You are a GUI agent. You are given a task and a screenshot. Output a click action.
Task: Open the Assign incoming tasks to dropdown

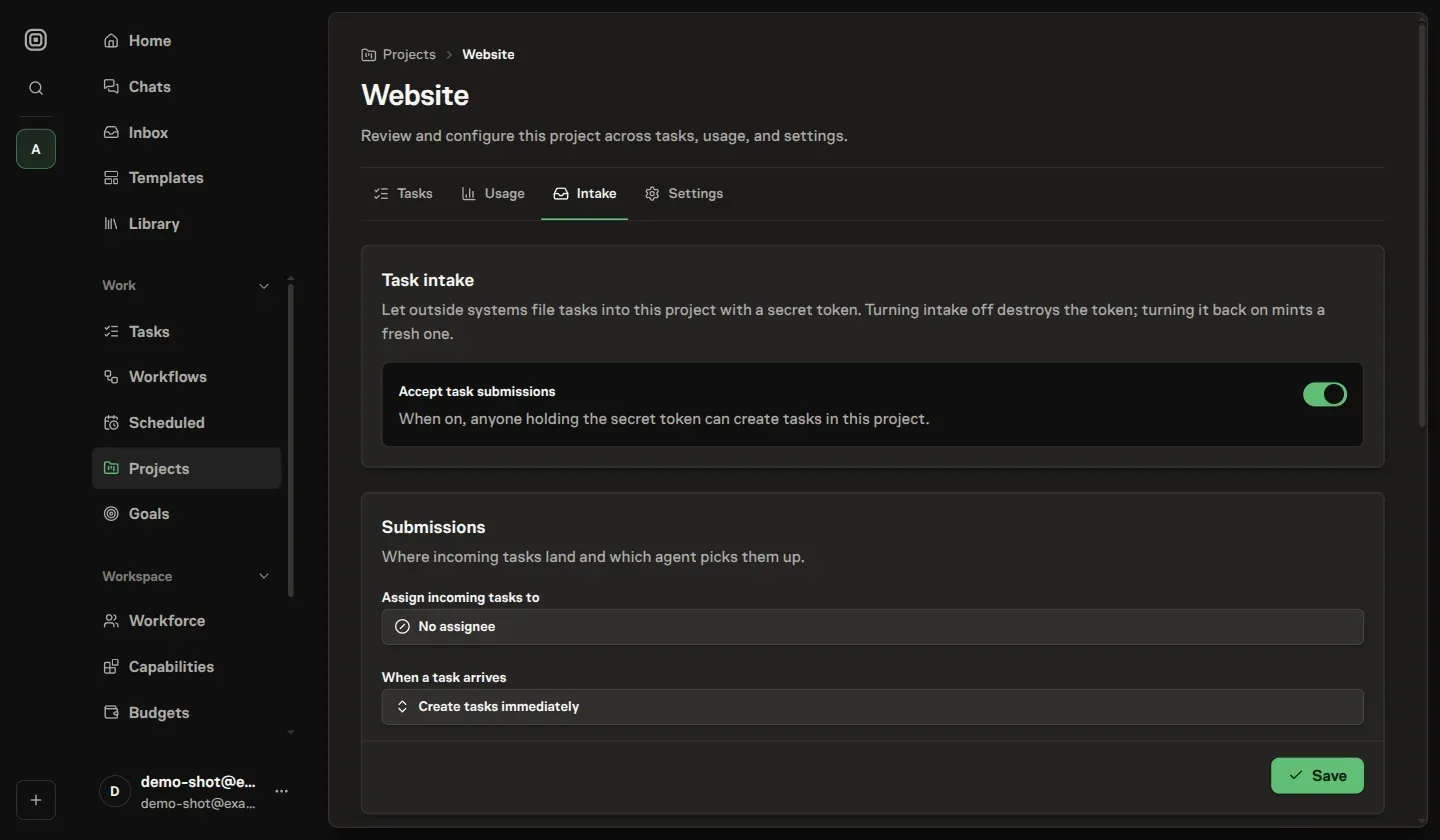(x=872, y=627)
